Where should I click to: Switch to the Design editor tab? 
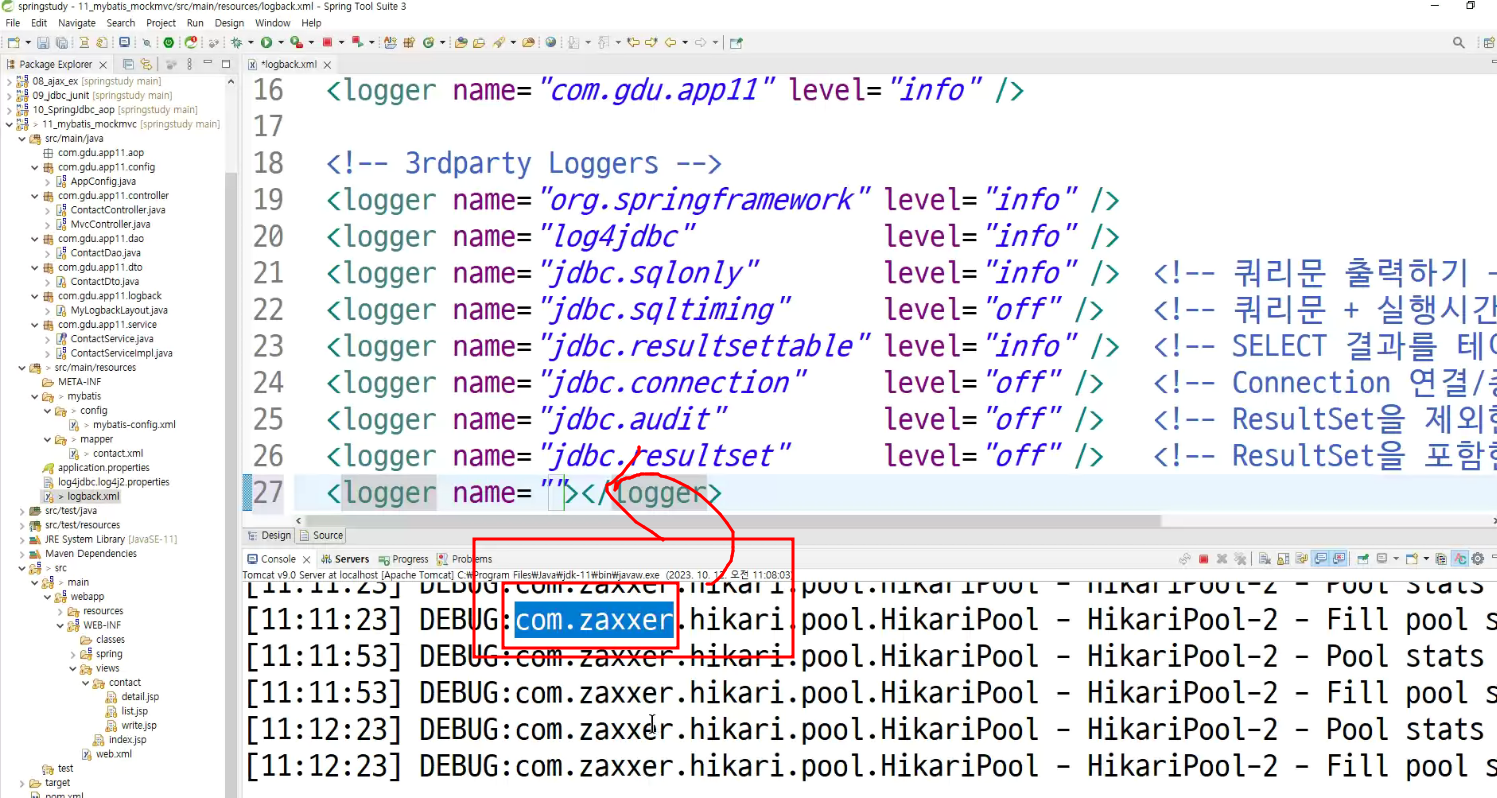tap(270, 535)
